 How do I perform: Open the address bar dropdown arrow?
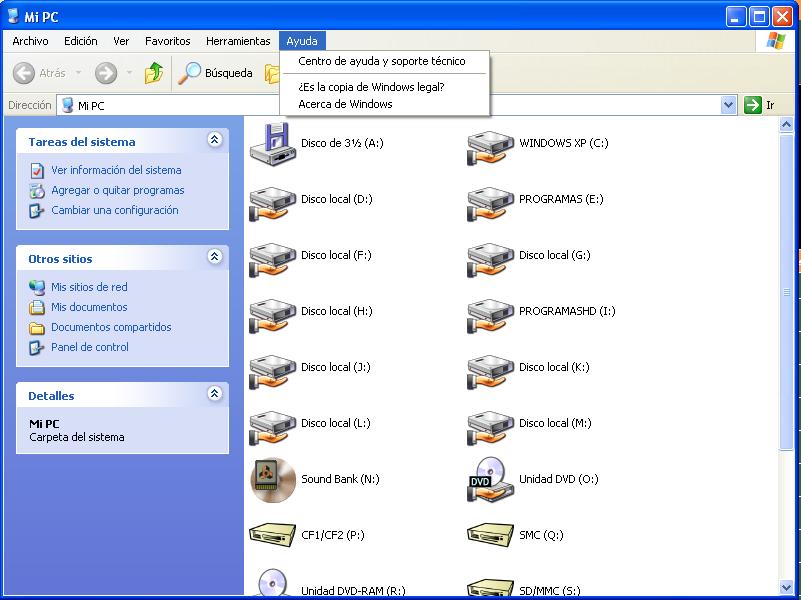728,106
